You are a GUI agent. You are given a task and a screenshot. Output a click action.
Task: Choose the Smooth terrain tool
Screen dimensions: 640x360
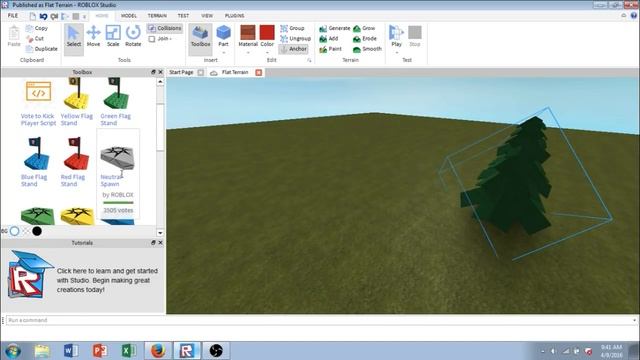(x=367, y=49)
